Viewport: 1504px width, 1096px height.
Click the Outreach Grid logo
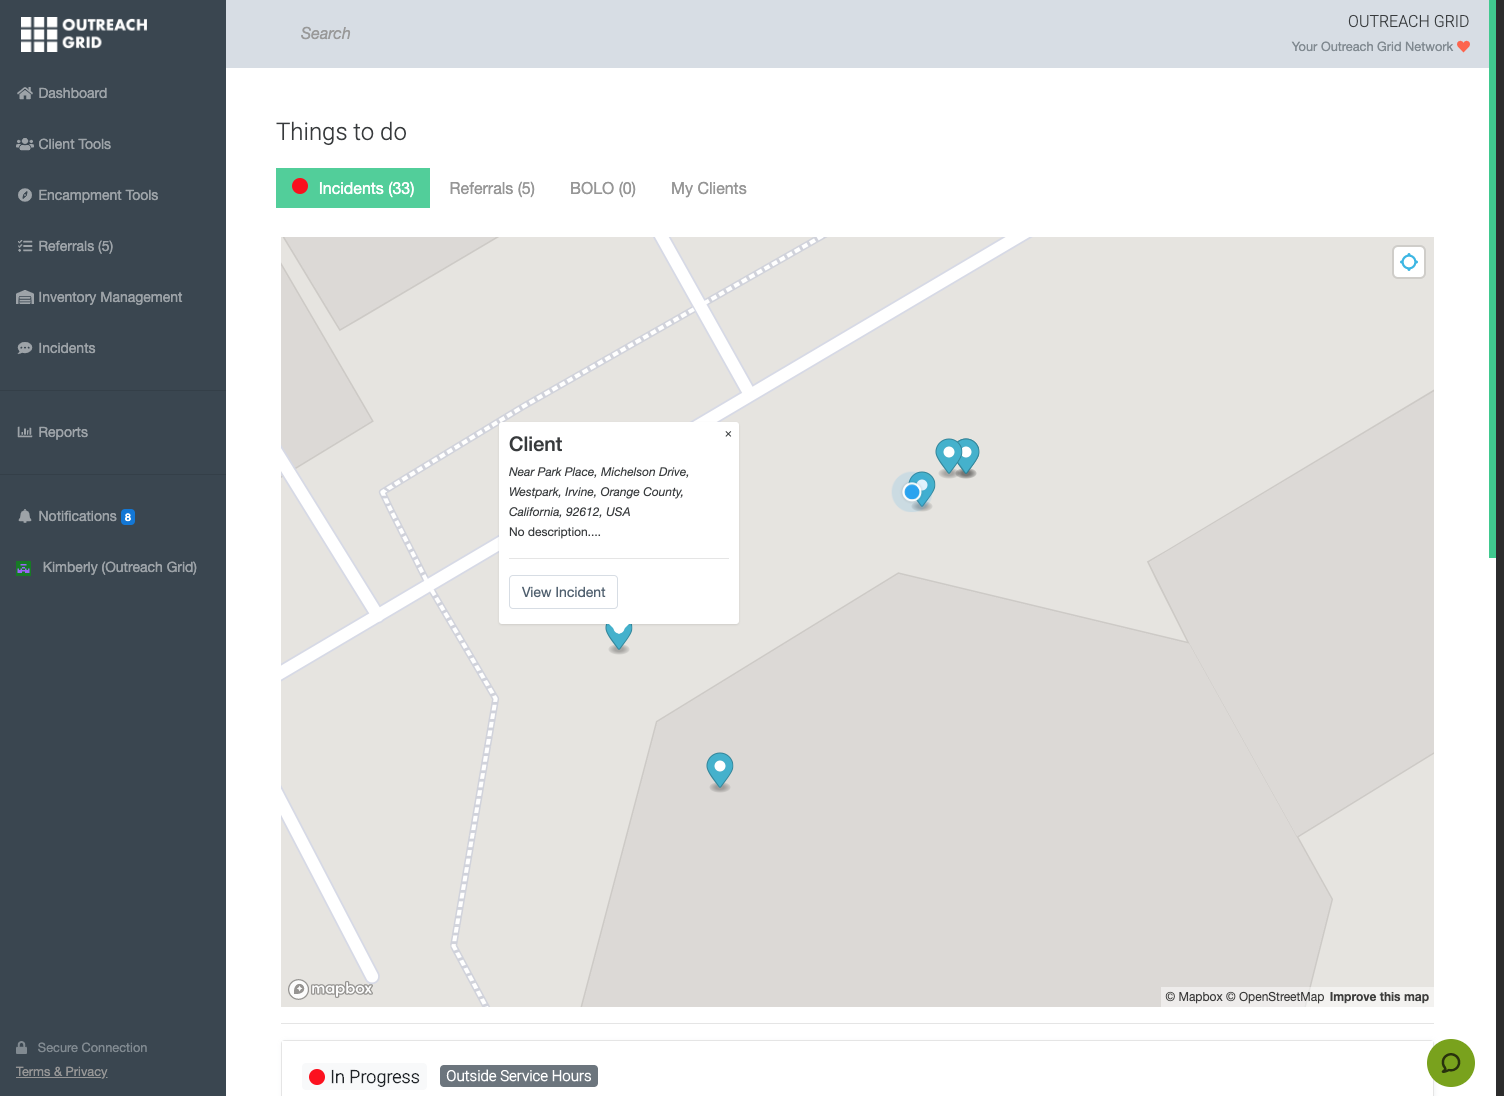[84, 34]
